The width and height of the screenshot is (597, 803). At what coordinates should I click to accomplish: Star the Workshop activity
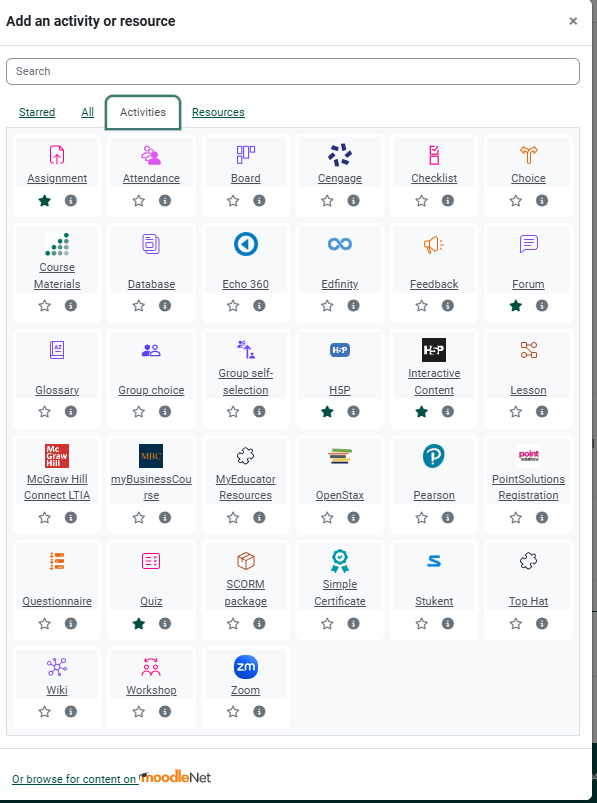click(139, 711)
